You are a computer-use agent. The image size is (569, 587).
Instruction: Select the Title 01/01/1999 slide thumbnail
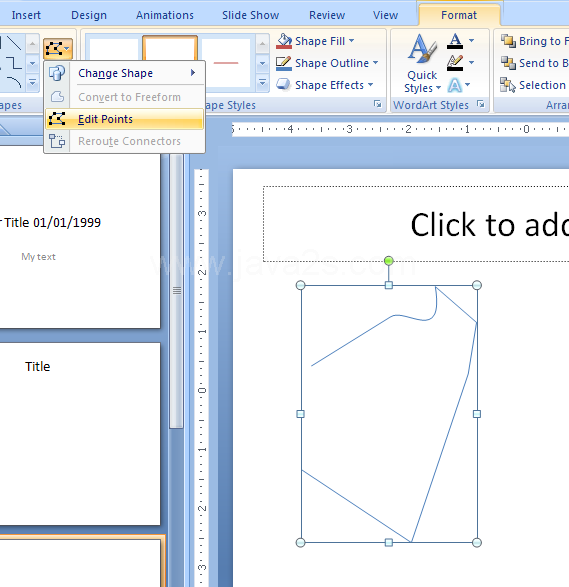[80, 240]
